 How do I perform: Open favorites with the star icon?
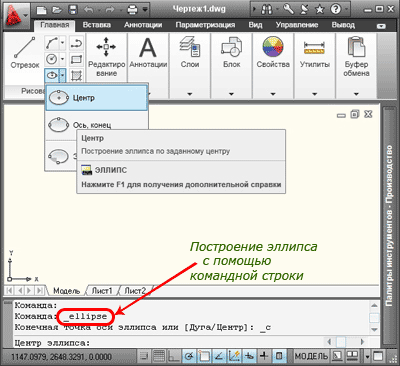320,10
